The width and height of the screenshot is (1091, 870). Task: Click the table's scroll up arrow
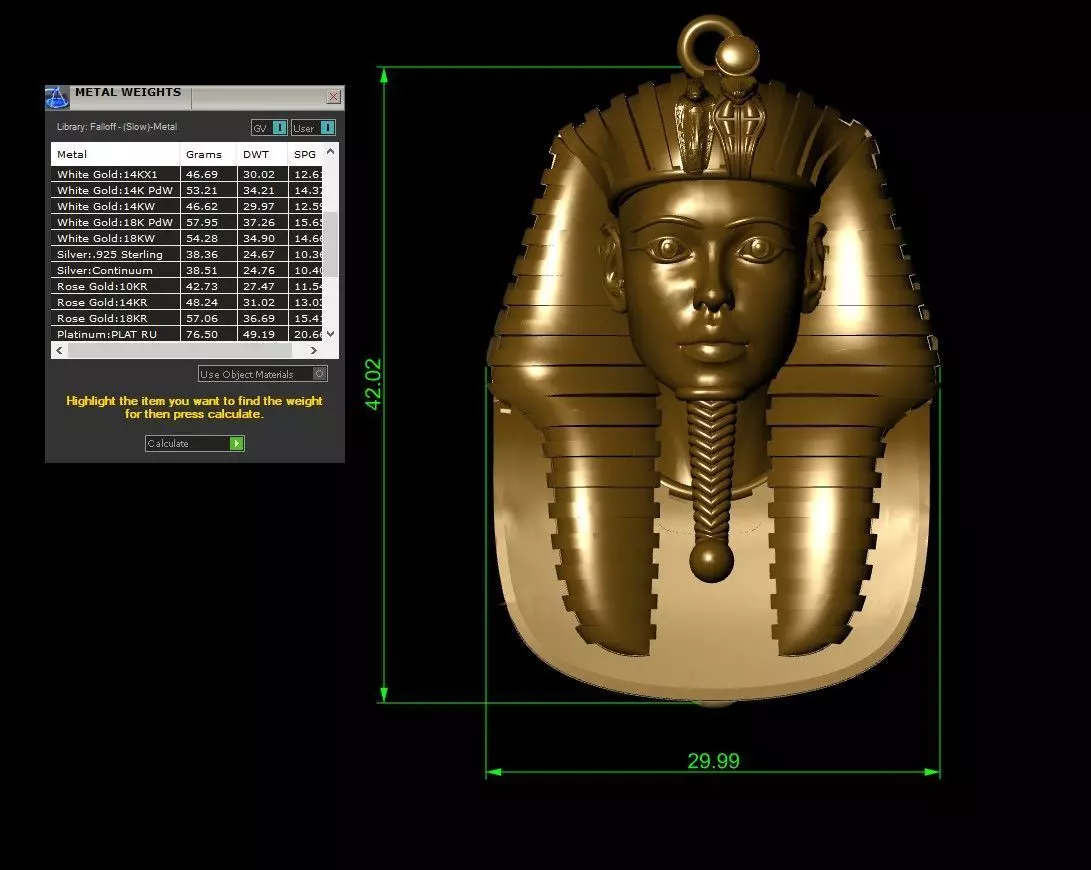point(331,151)
